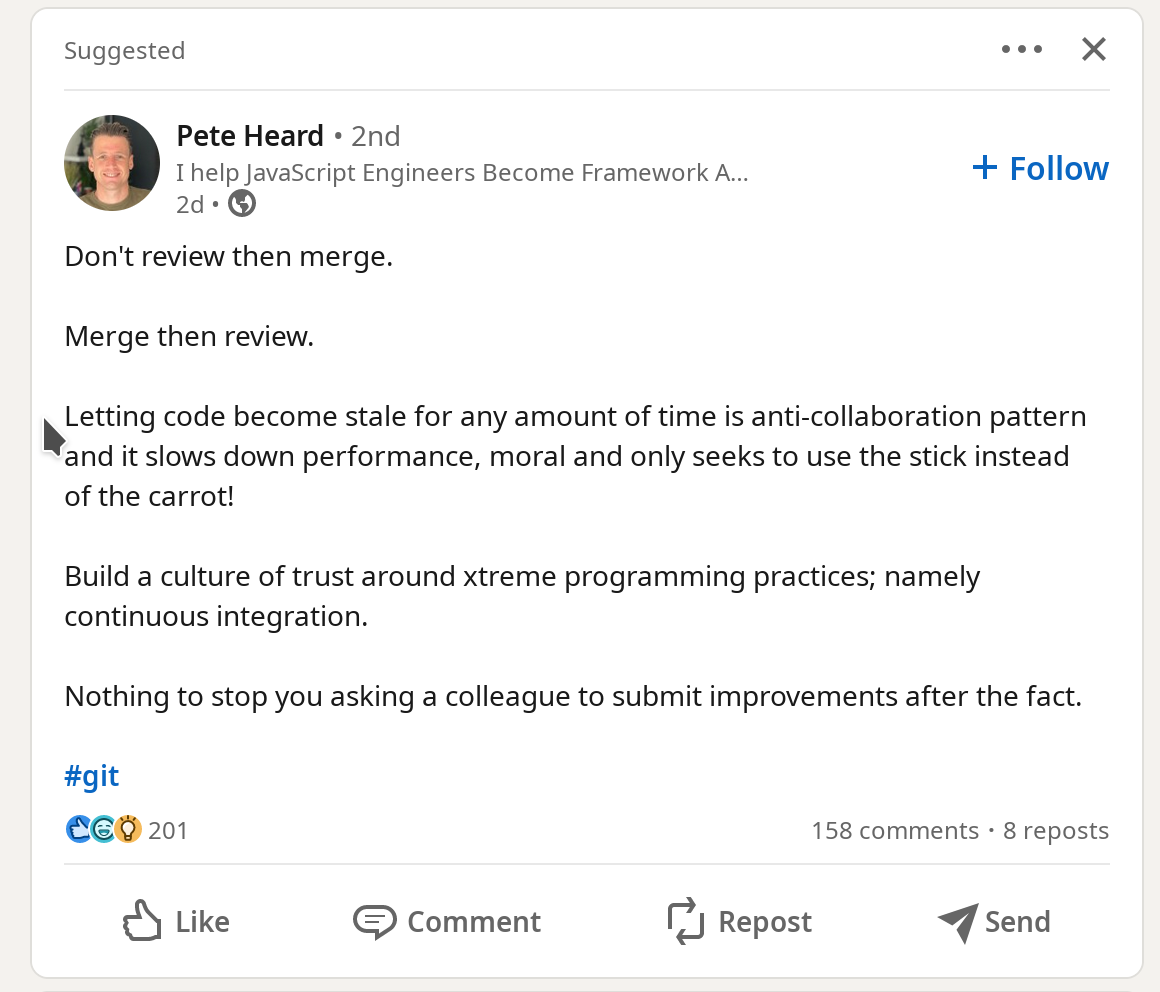
Task: Open Pete Heard's profile photo
Action: tap(112, 163)
